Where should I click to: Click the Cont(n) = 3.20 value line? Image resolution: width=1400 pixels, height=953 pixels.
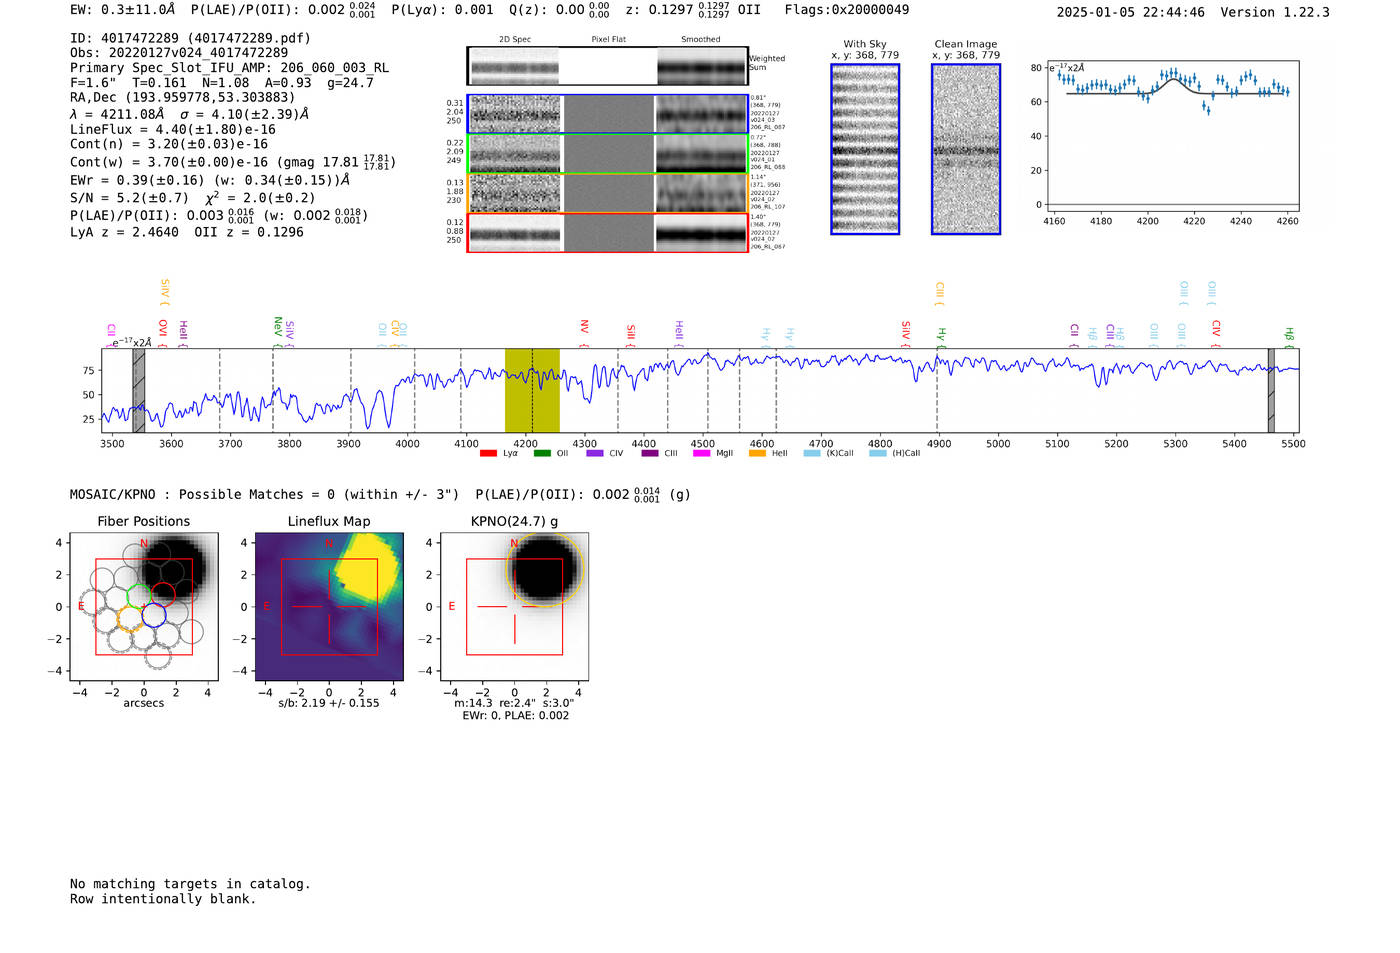click(169, 144)
